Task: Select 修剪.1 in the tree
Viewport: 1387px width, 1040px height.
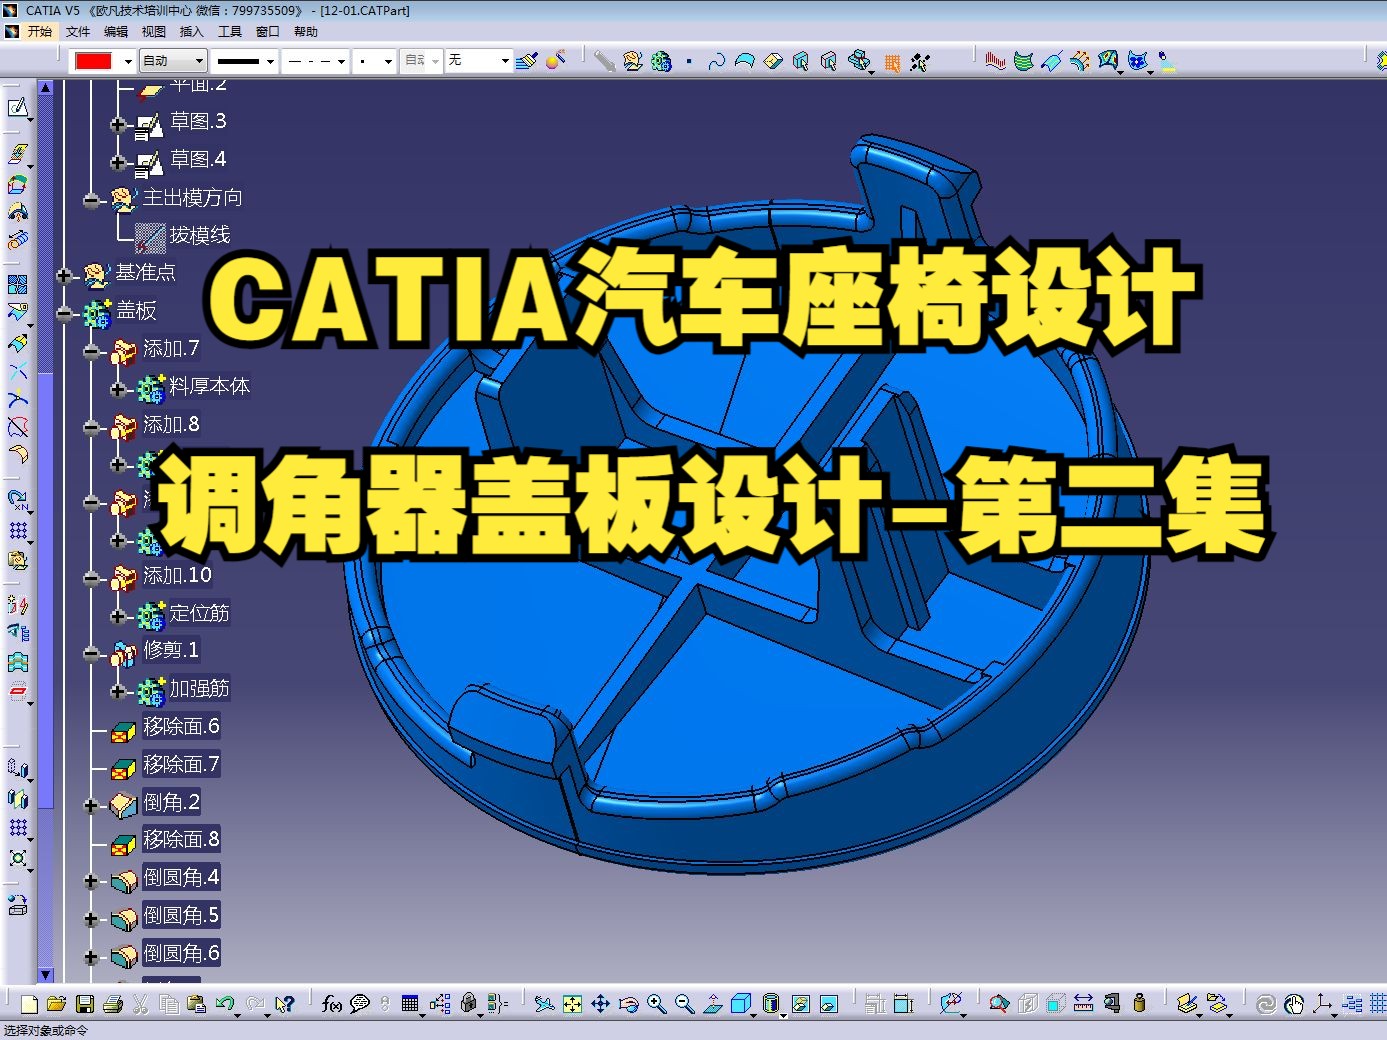Action: (x=171, y=650)
